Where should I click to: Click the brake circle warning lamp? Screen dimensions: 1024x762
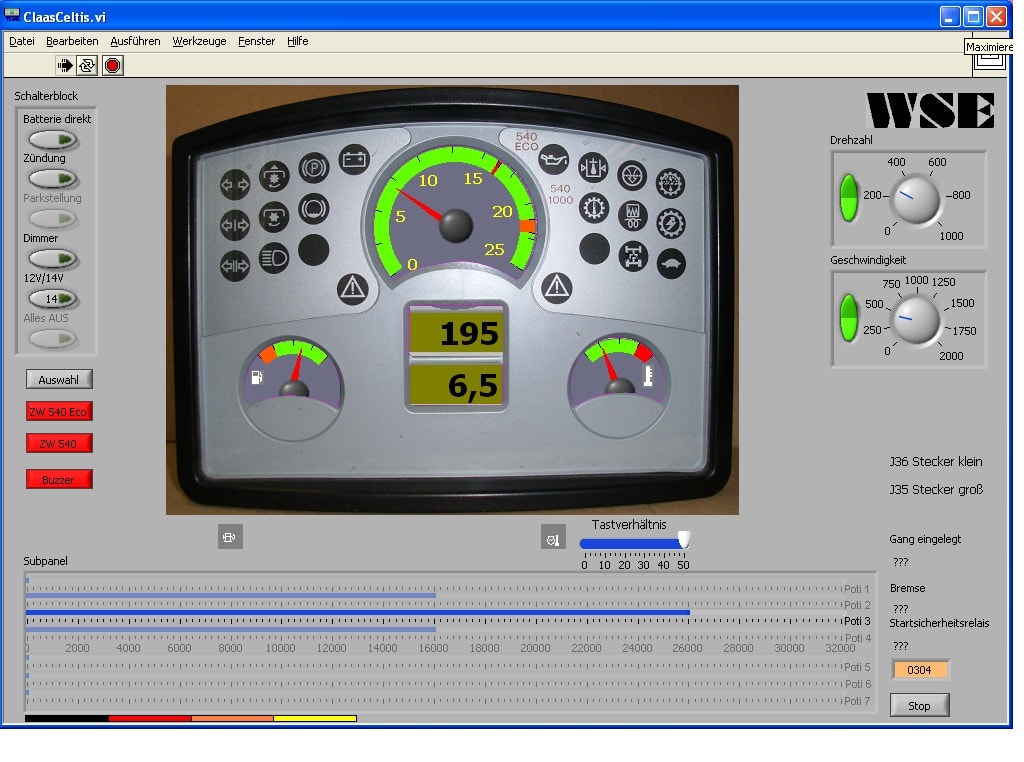[313, 209]
